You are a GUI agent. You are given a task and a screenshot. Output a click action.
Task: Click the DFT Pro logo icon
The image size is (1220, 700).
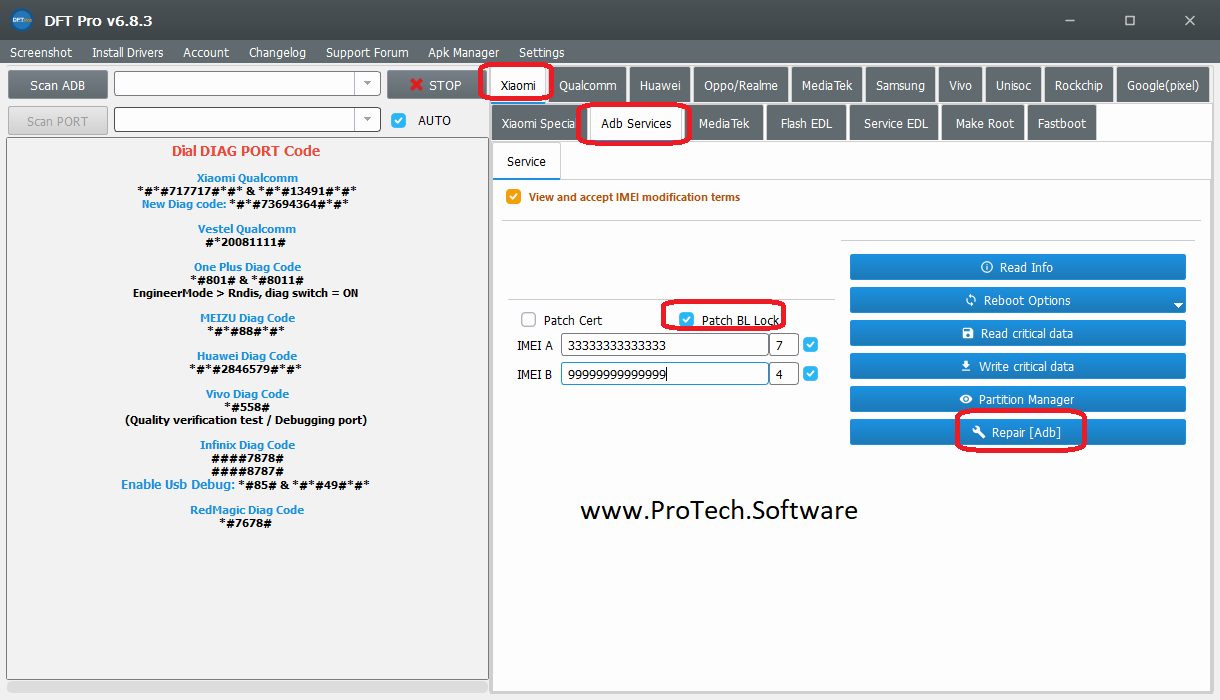click(x=21, y=20)
